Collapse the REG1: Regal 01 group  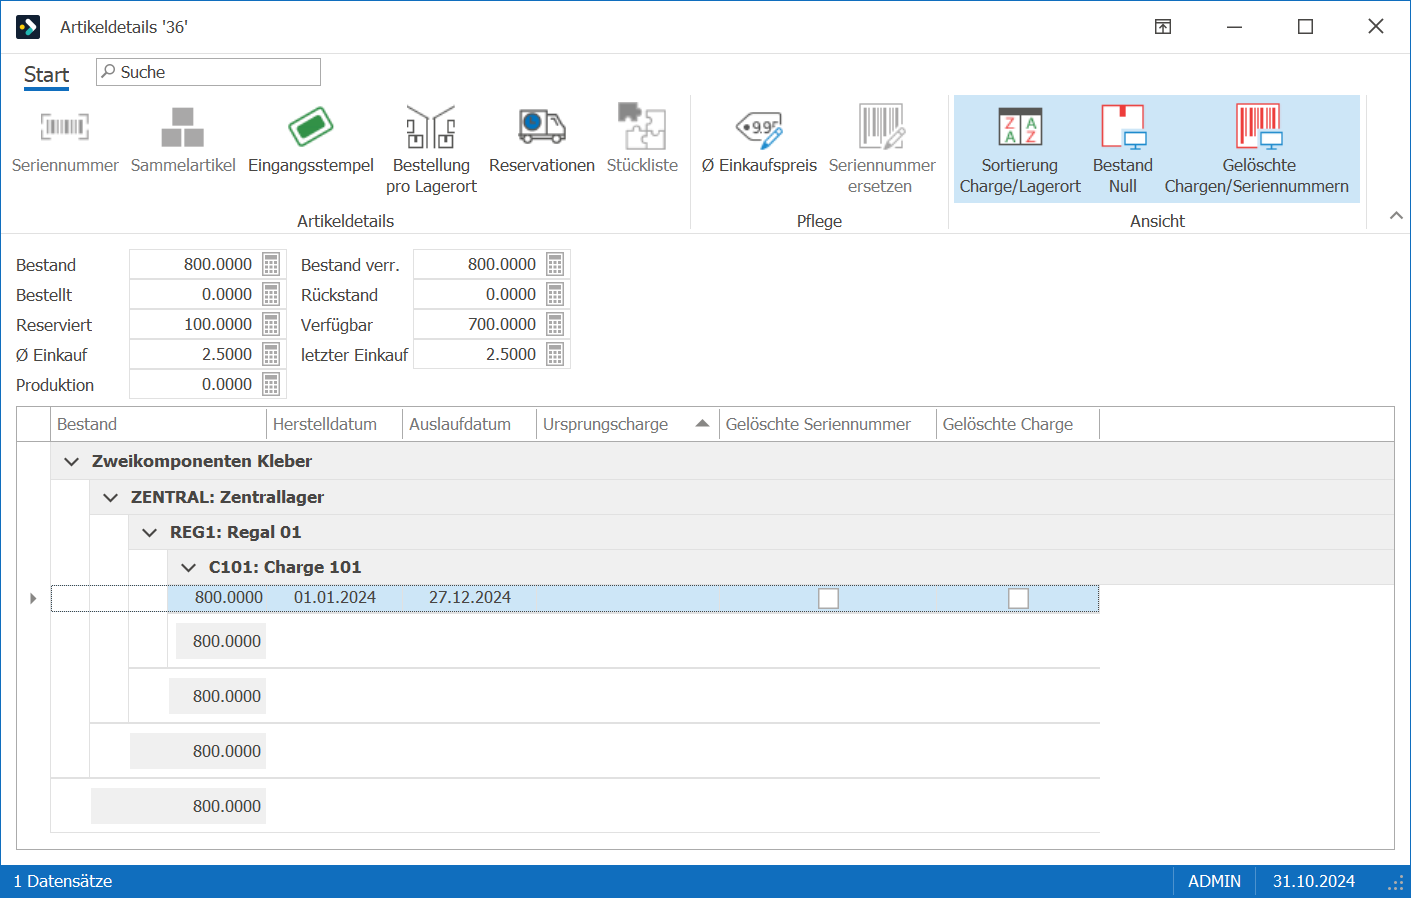(x=149, y=532)
